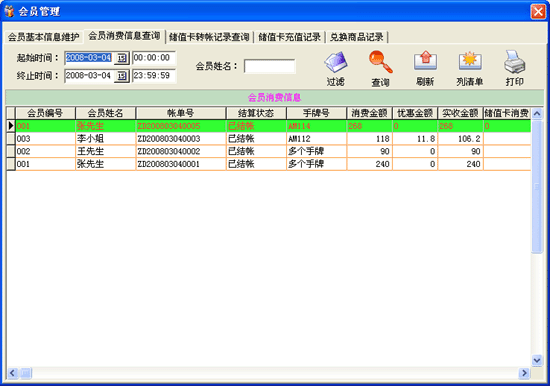Open the 列清单 list icon
Screen dimensions: 550x386
(470, 61)
